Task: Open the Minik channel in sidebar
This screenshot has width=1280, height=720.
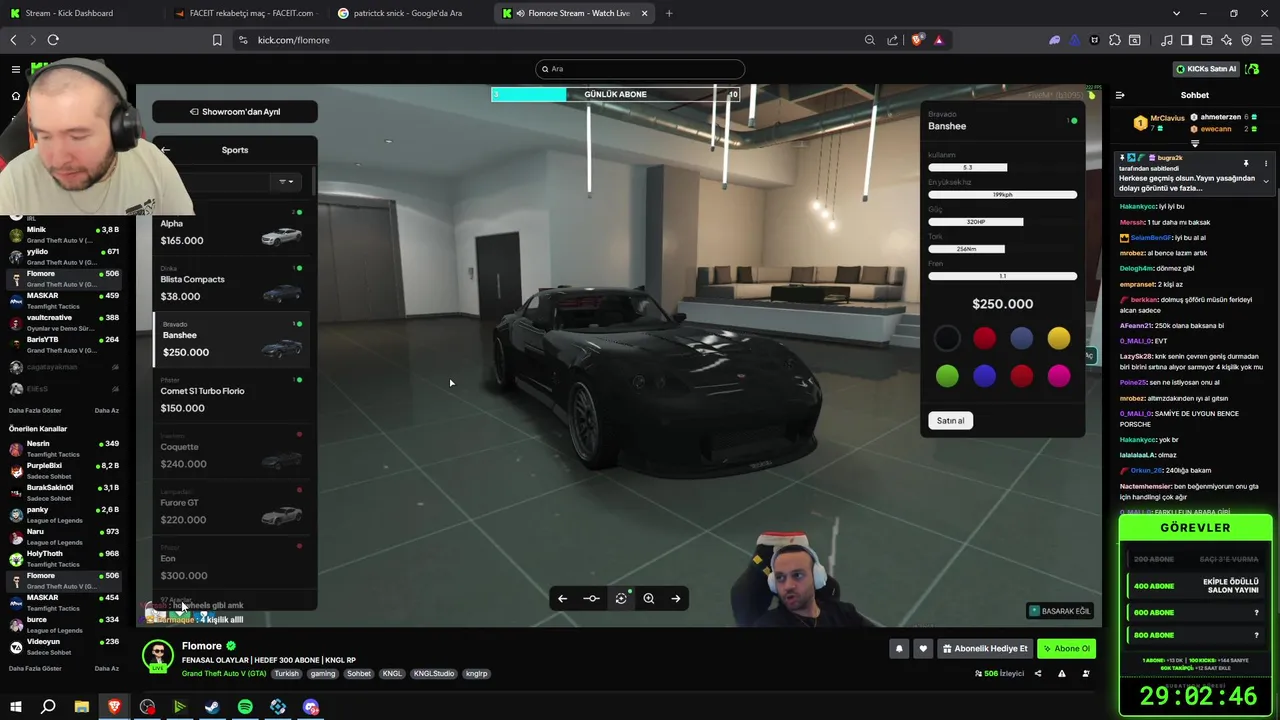Action: tap(63, 234)
